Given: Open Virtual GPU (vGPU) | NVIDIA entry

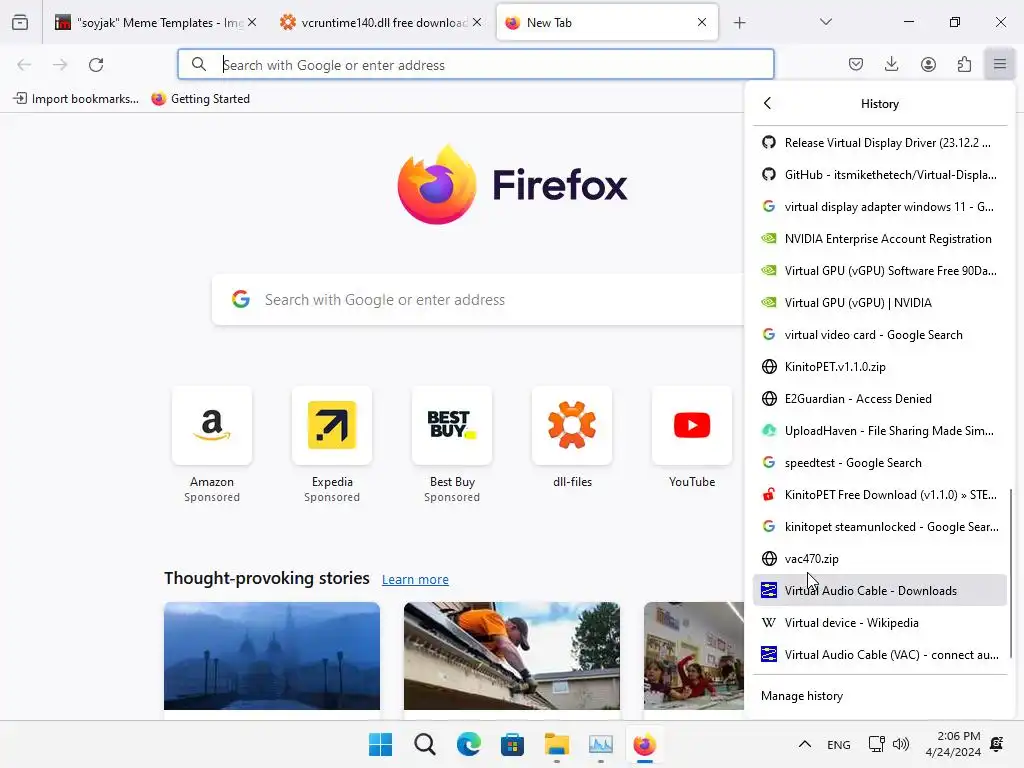Looking at the screenshot, I should 880,302.
